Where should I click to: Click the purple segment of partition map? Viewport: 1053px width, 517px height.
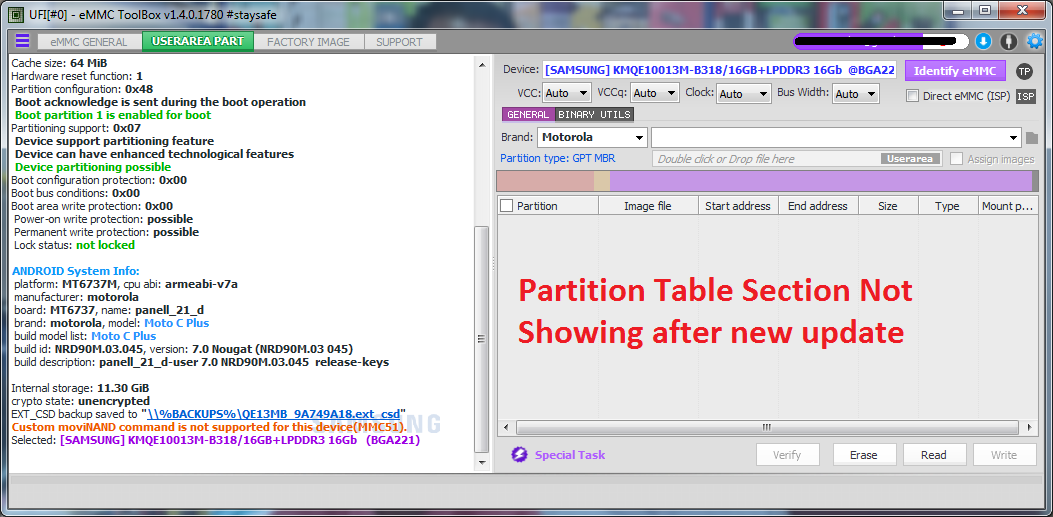click(821, 181)
